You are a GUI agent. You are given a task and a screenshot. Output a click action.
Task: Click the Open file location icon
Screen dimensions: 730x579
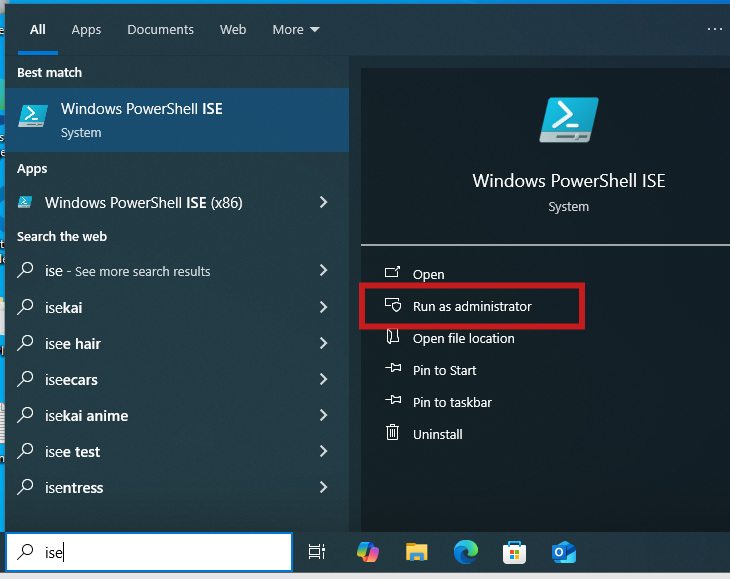(x=393, y=336)
